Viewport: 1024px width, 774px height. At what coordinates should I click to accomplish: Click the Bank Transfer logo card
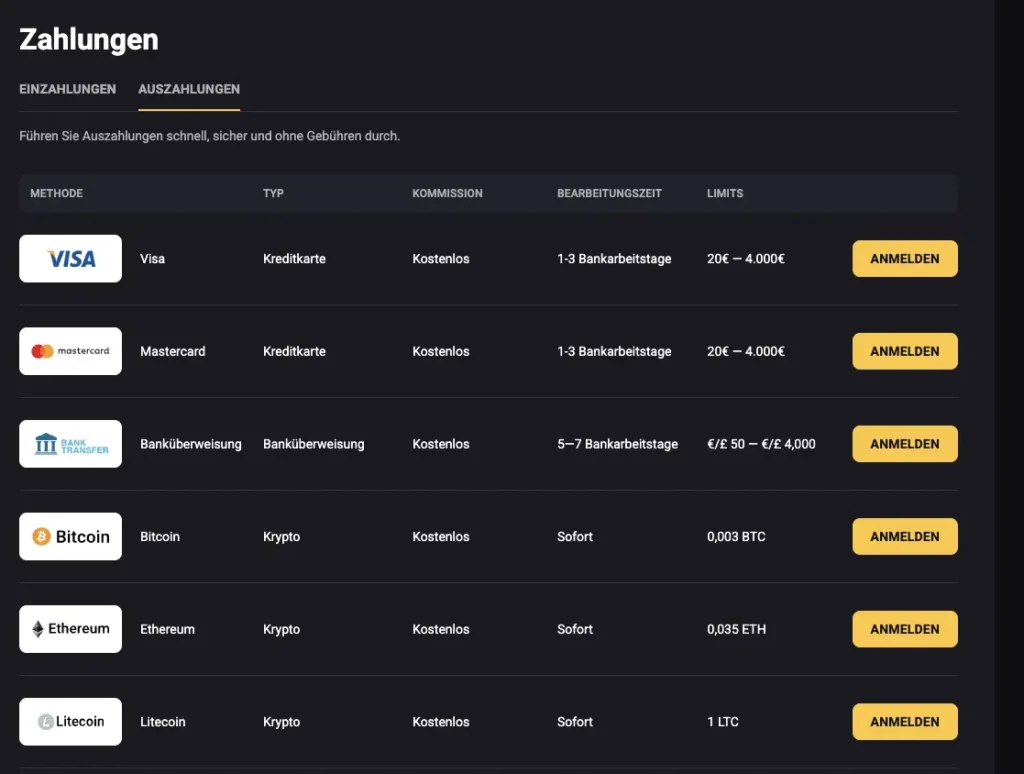coord(71,444)
